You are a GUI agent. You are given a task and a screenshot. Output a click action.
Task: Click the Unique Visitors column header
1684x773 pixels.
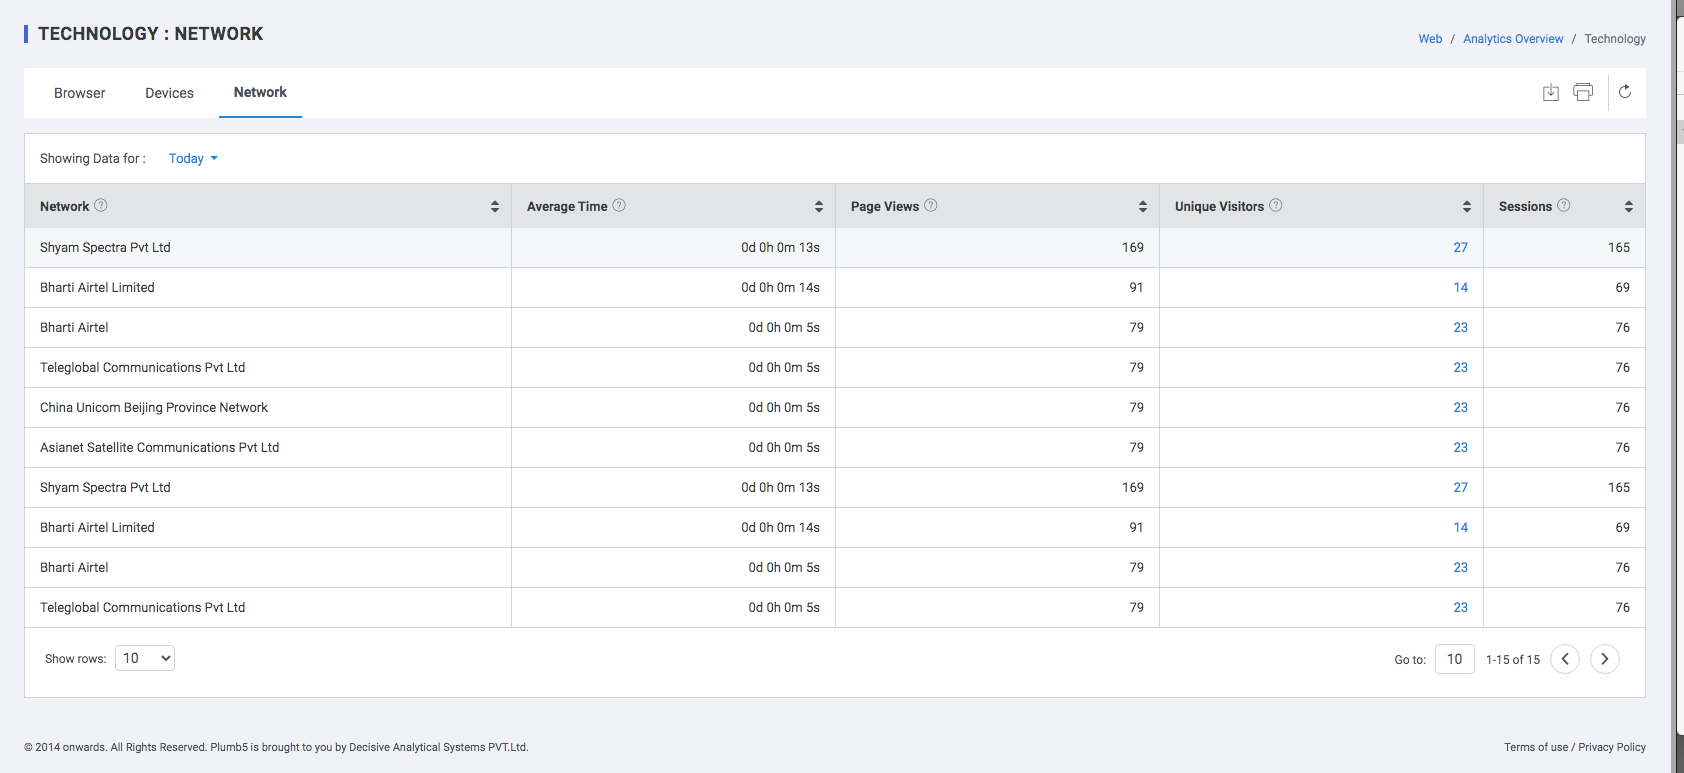tap(1219, 206)
